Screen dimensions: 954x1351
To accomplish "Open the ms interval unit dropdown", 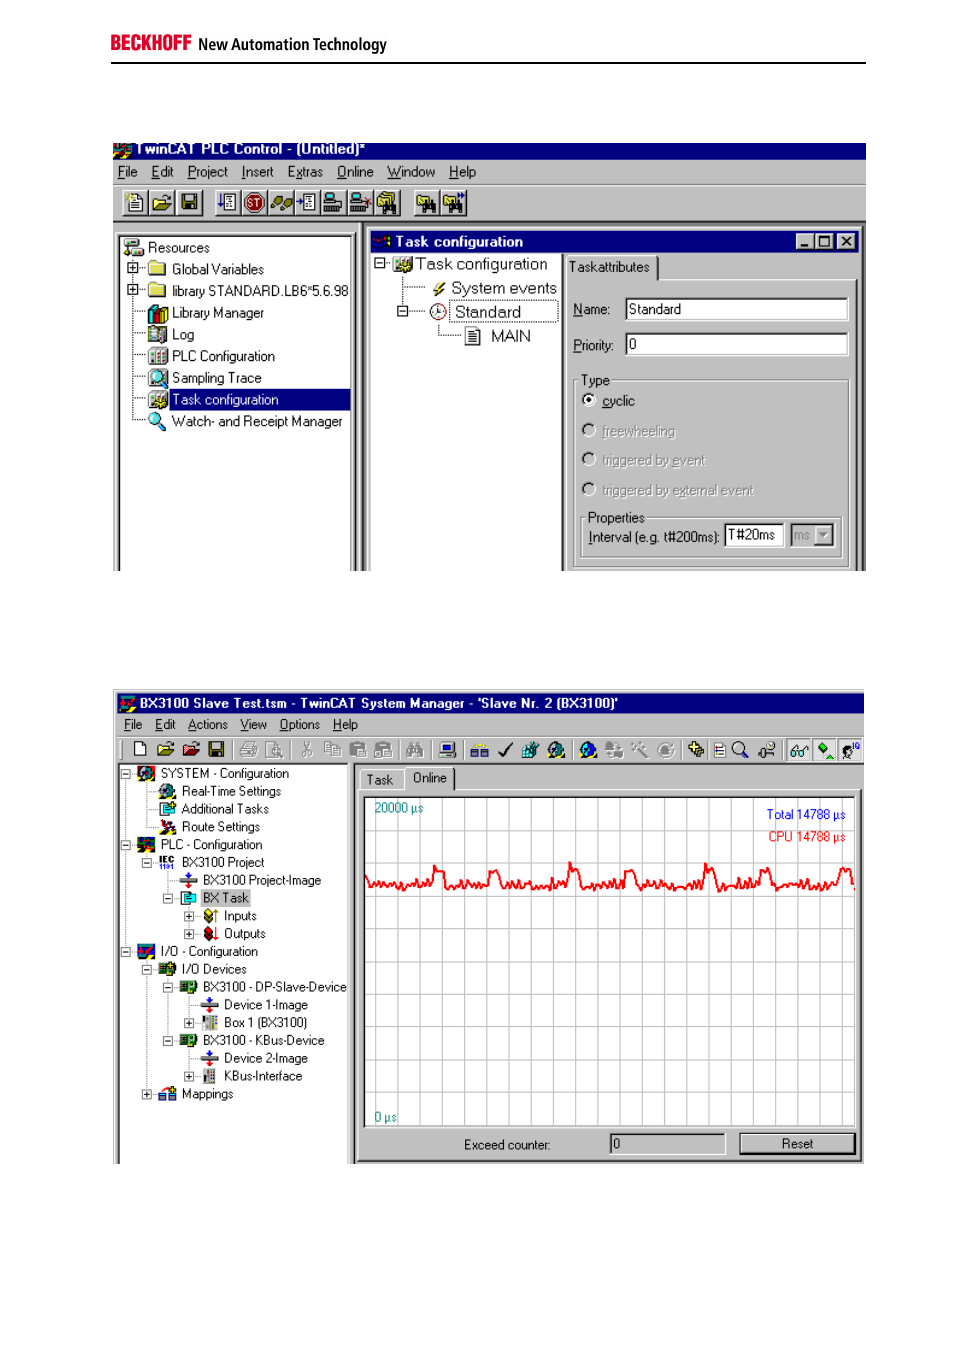I will tap(824, 535).
